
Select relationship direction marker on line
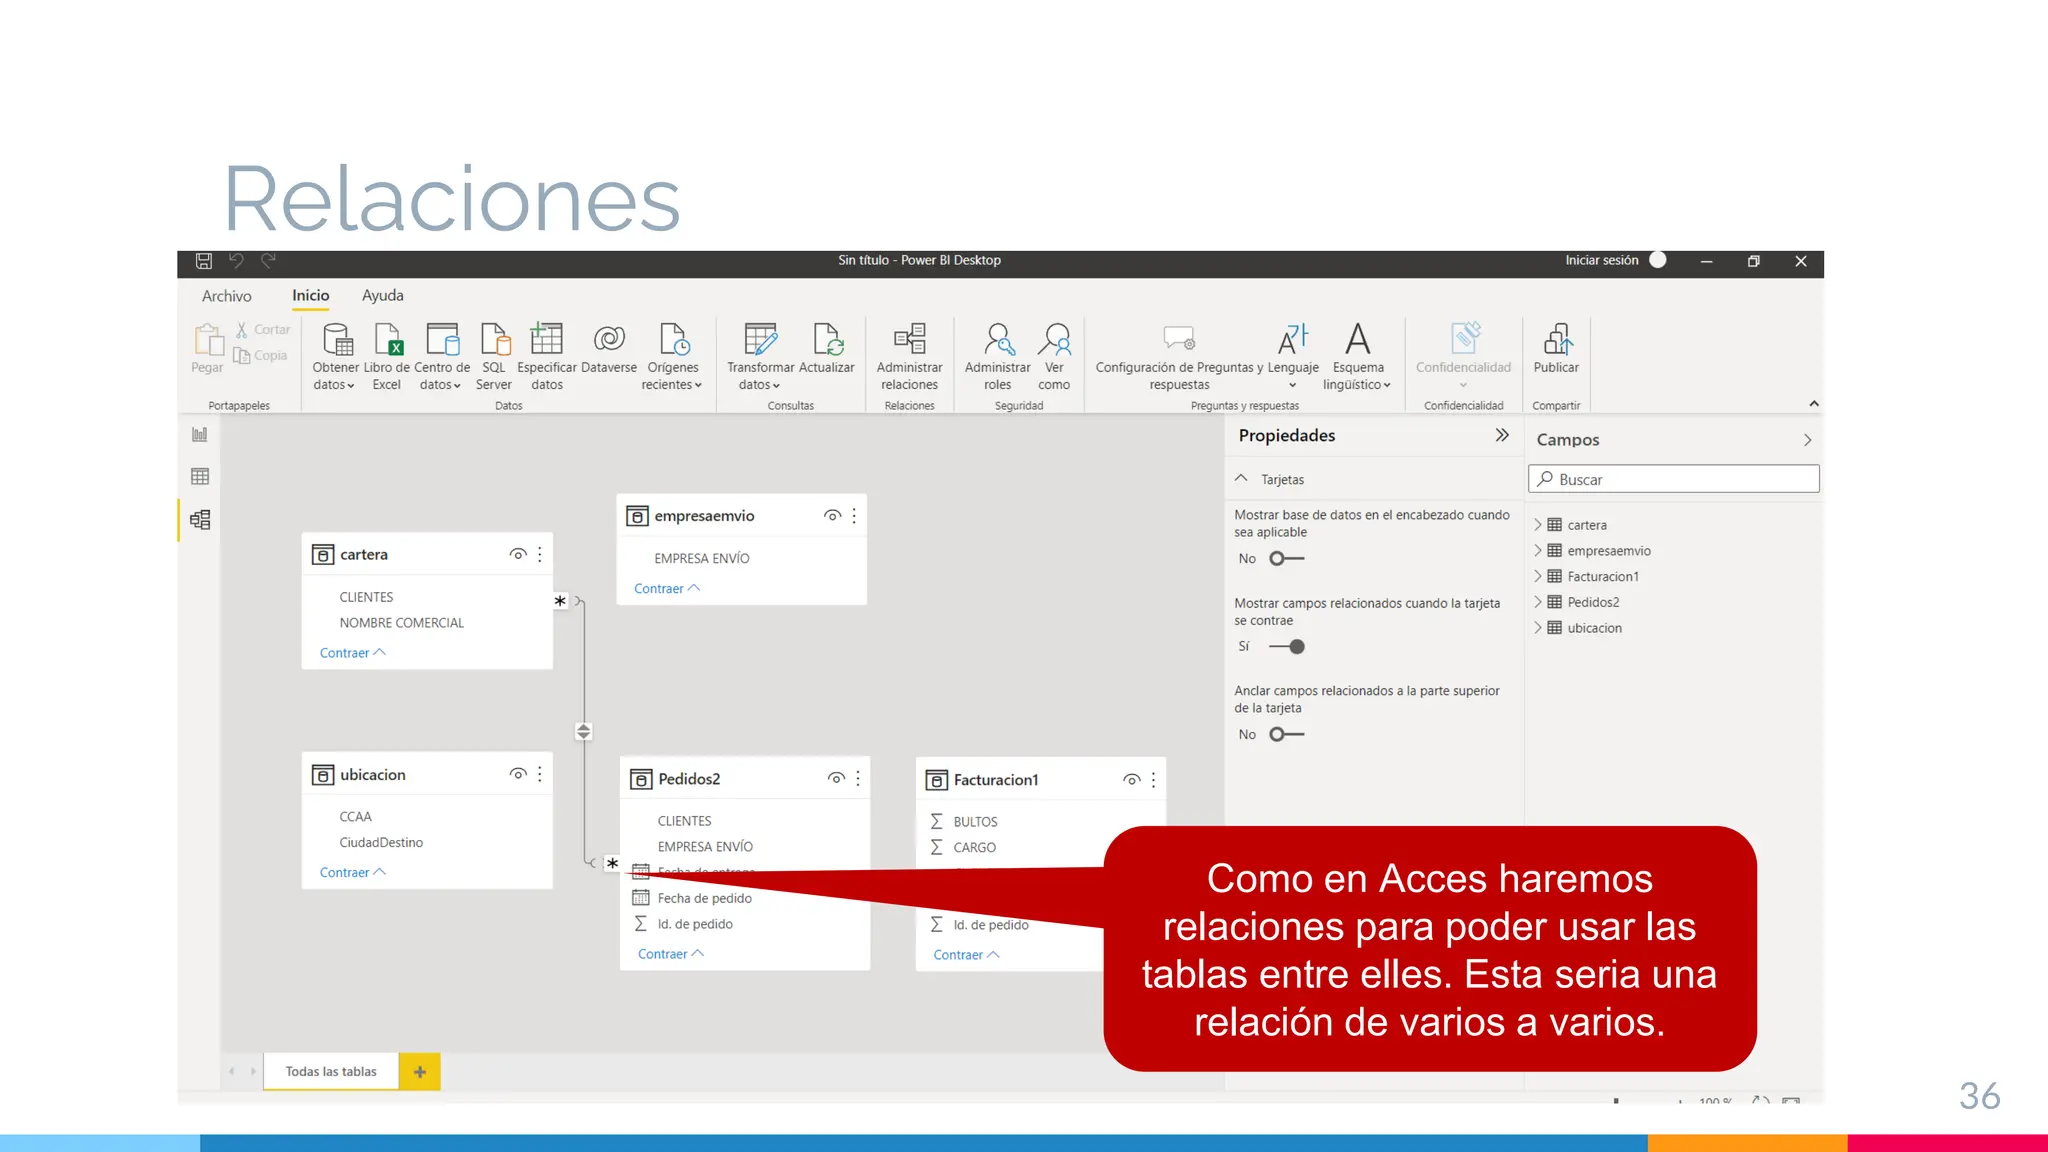(x=584, y=732)
